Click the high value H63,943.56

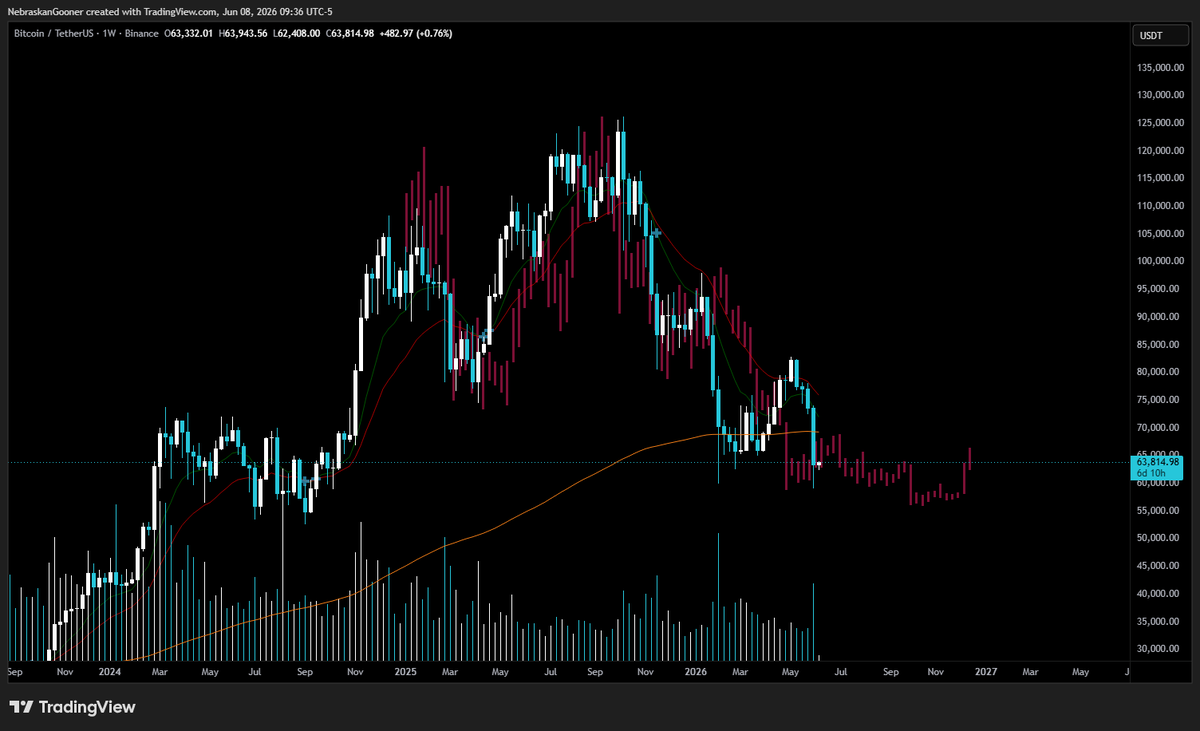241,33
